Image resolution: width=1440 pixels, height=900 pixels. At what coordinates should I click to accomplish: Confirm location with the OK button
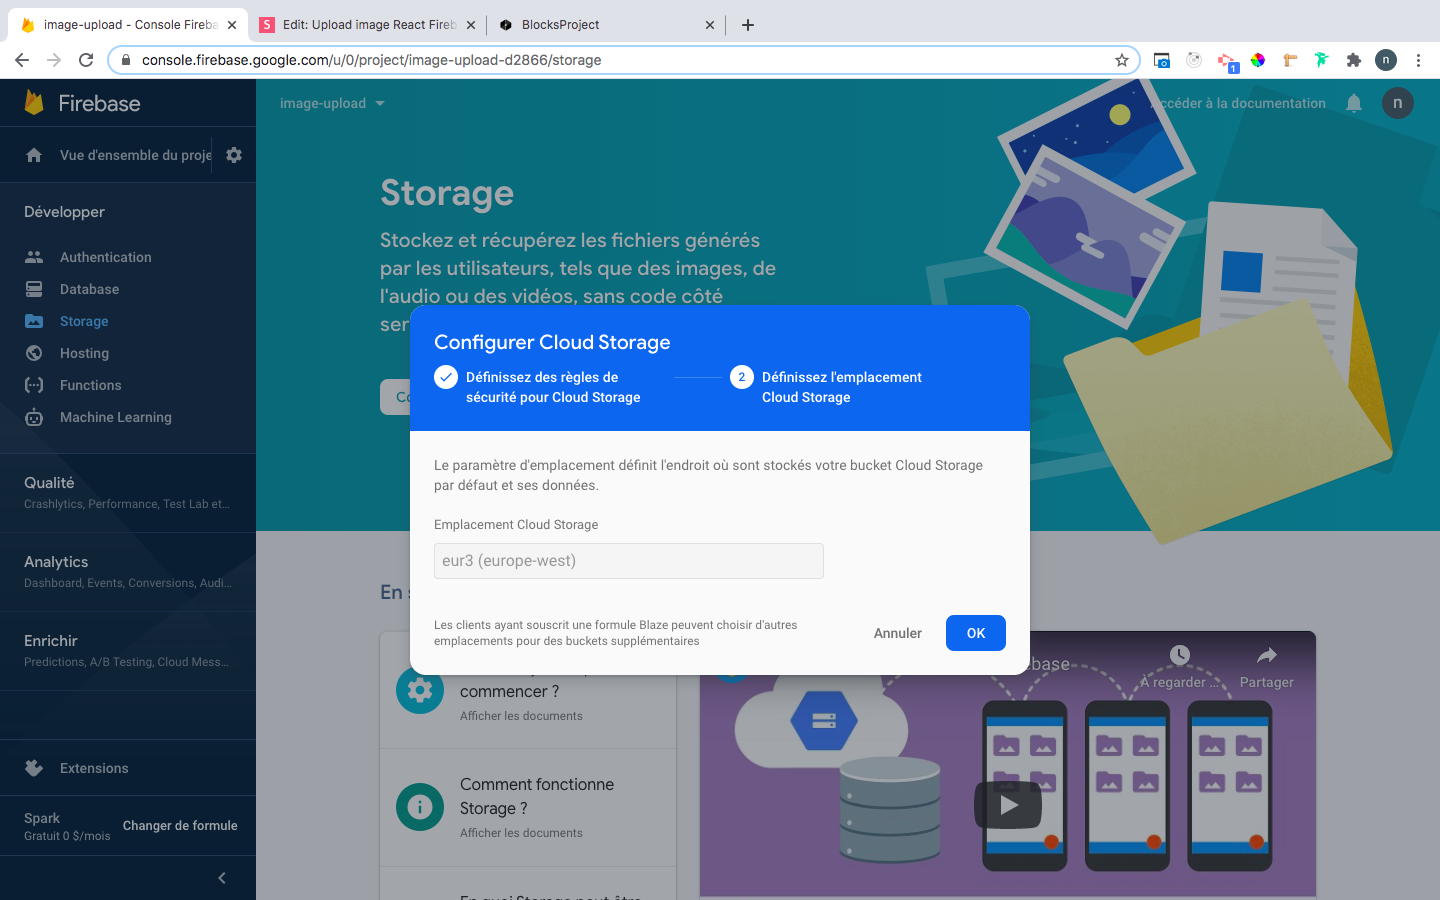point(976,633)
